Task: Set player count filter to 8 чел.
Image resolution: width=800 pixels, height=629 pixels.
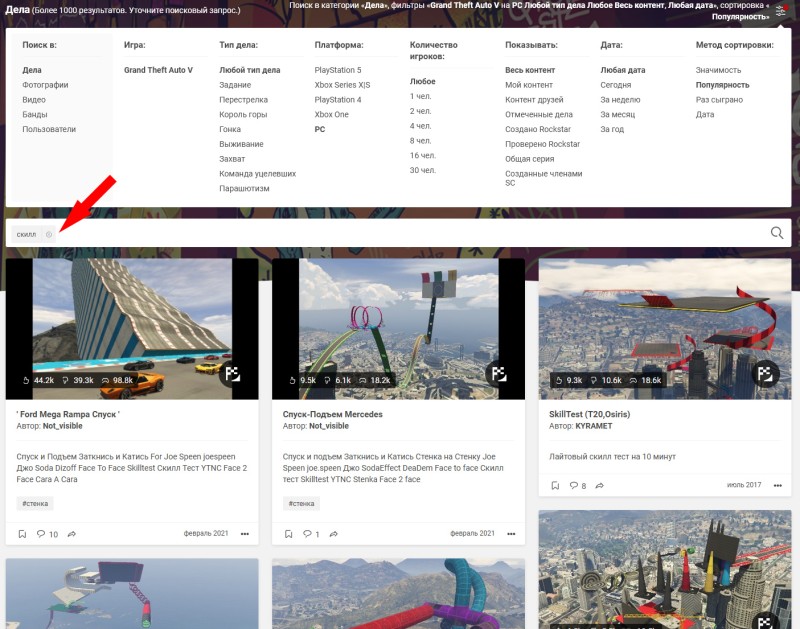Action: pyautogui.click(x=420, y=140)
